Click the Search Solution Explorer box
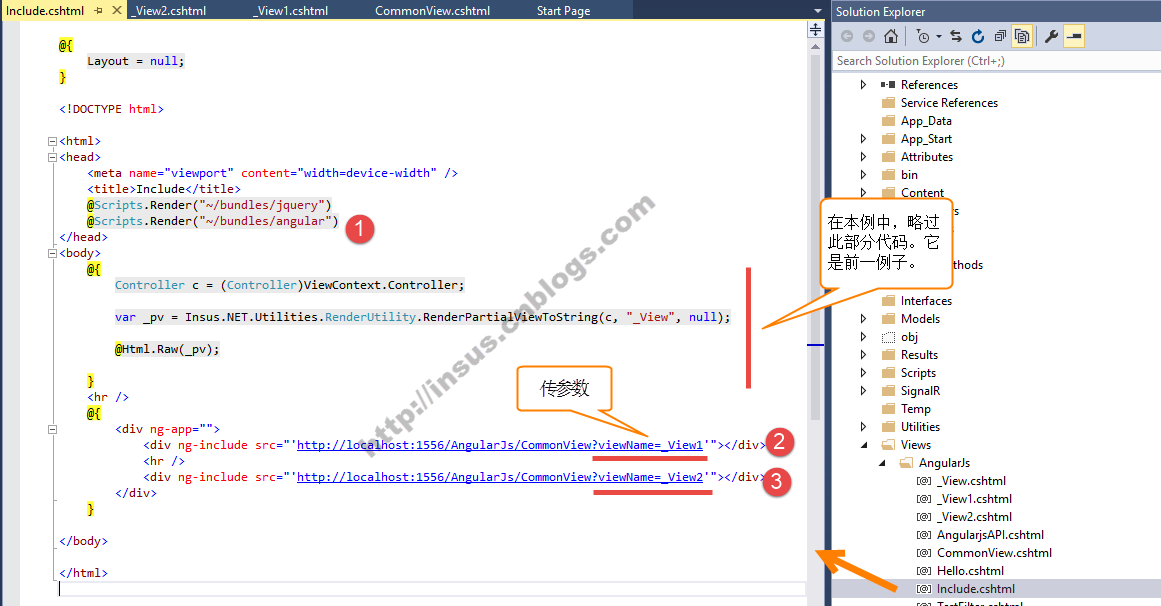1161x606 pixels. coord(996,61)
